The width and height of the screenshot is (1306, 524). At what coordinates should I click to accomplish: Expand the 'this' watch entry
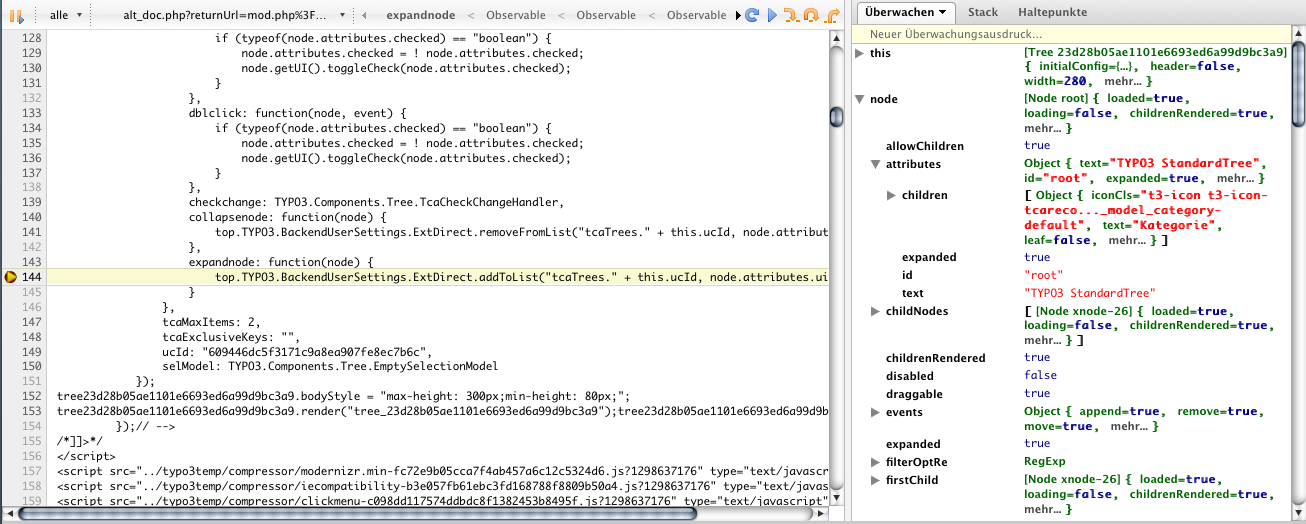click(859, 53)
